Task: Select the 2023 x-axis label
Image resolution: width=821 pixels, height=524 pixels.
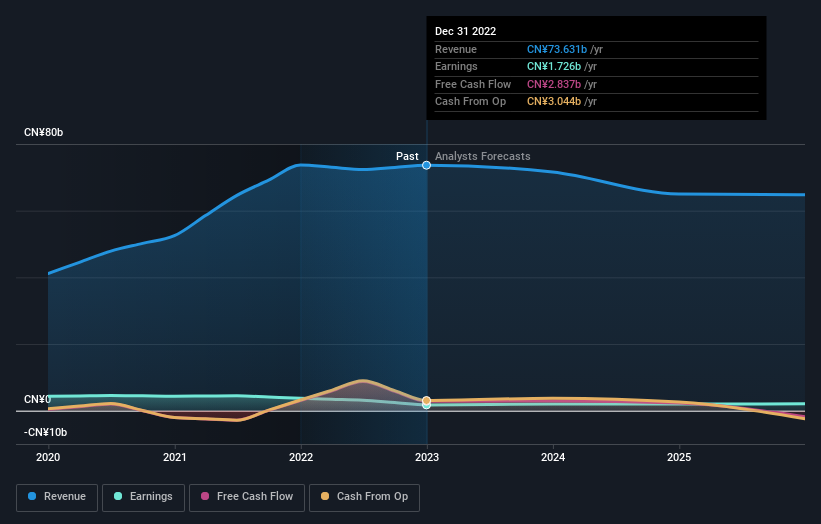Action: [427, 457]
